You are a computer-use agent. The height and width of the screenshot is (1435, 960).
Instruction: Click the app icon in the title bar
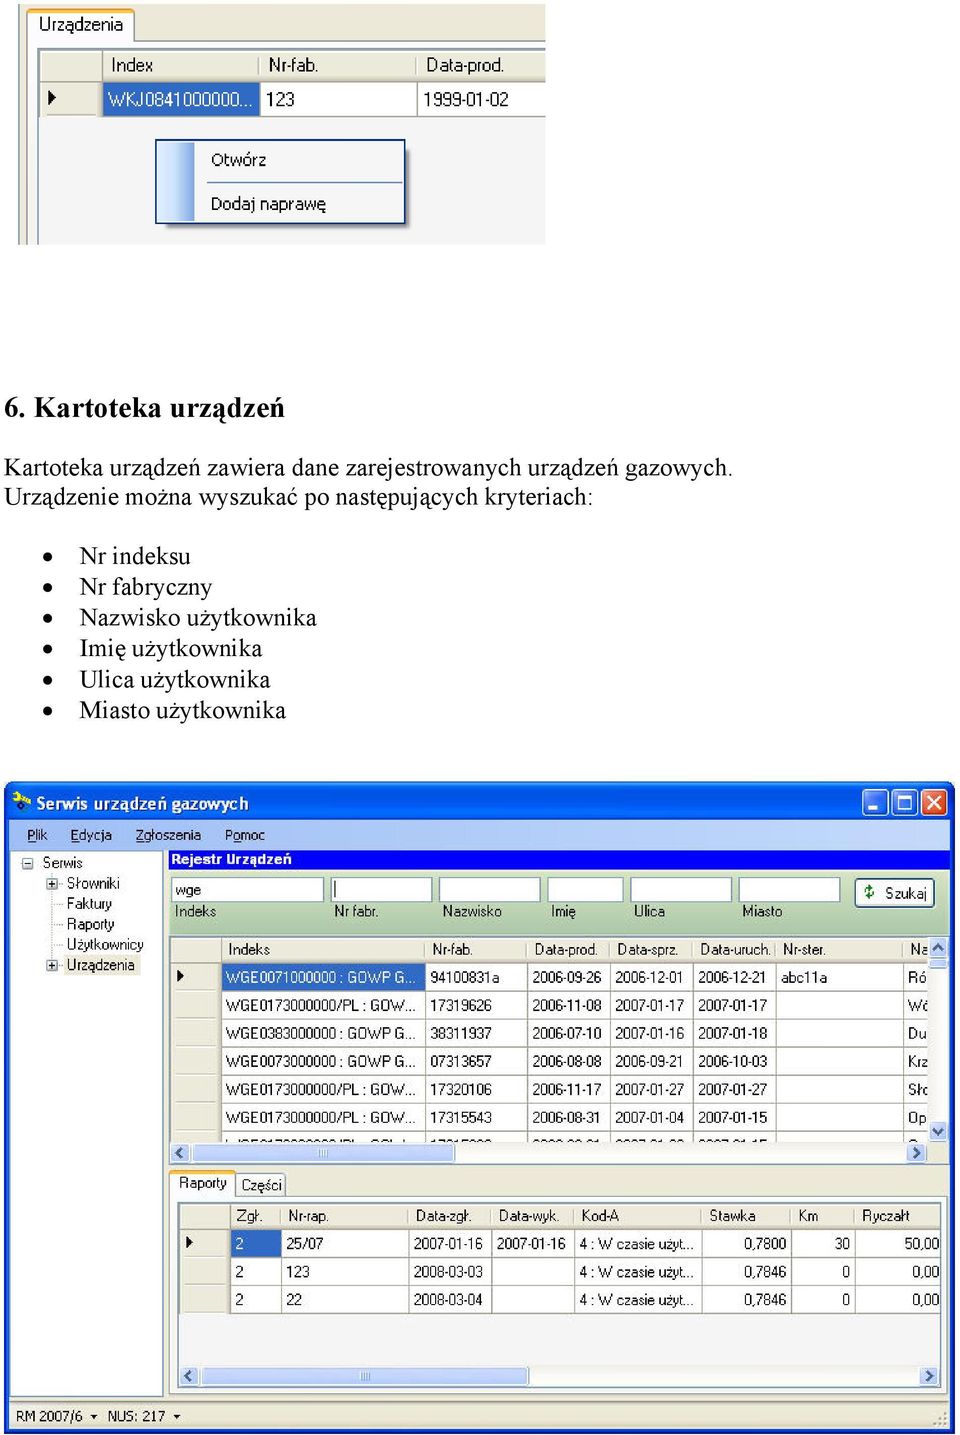click(x=21, y=801)
